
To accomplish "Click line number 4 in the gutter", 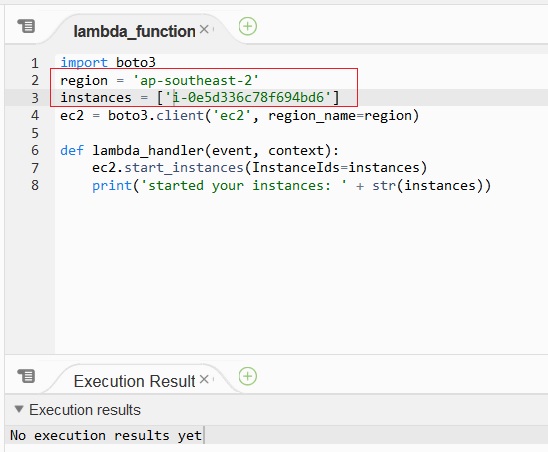I will coord(35,115).
